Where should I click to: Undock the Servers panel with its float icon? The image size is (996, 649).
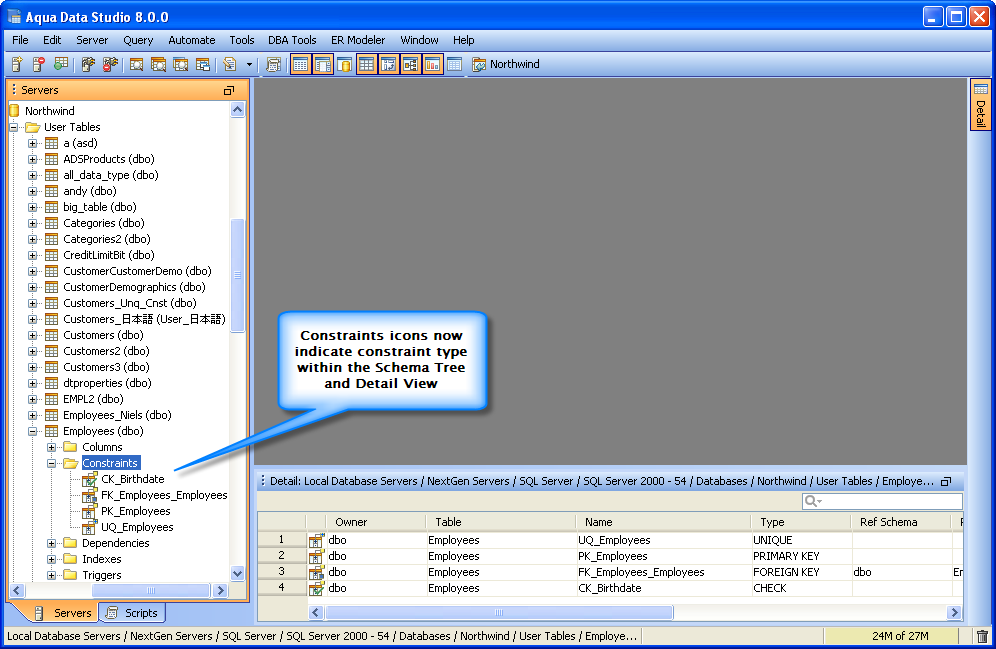coord(229,90)
